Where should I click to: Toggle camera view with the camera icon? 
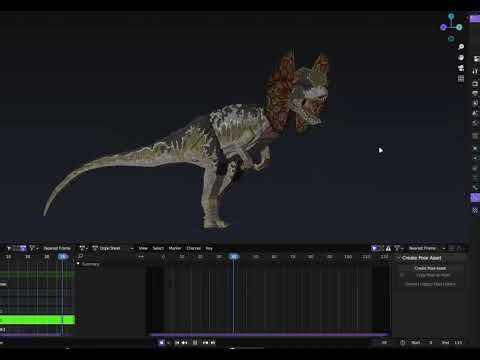pyautogui.click(x=461, y=68)
